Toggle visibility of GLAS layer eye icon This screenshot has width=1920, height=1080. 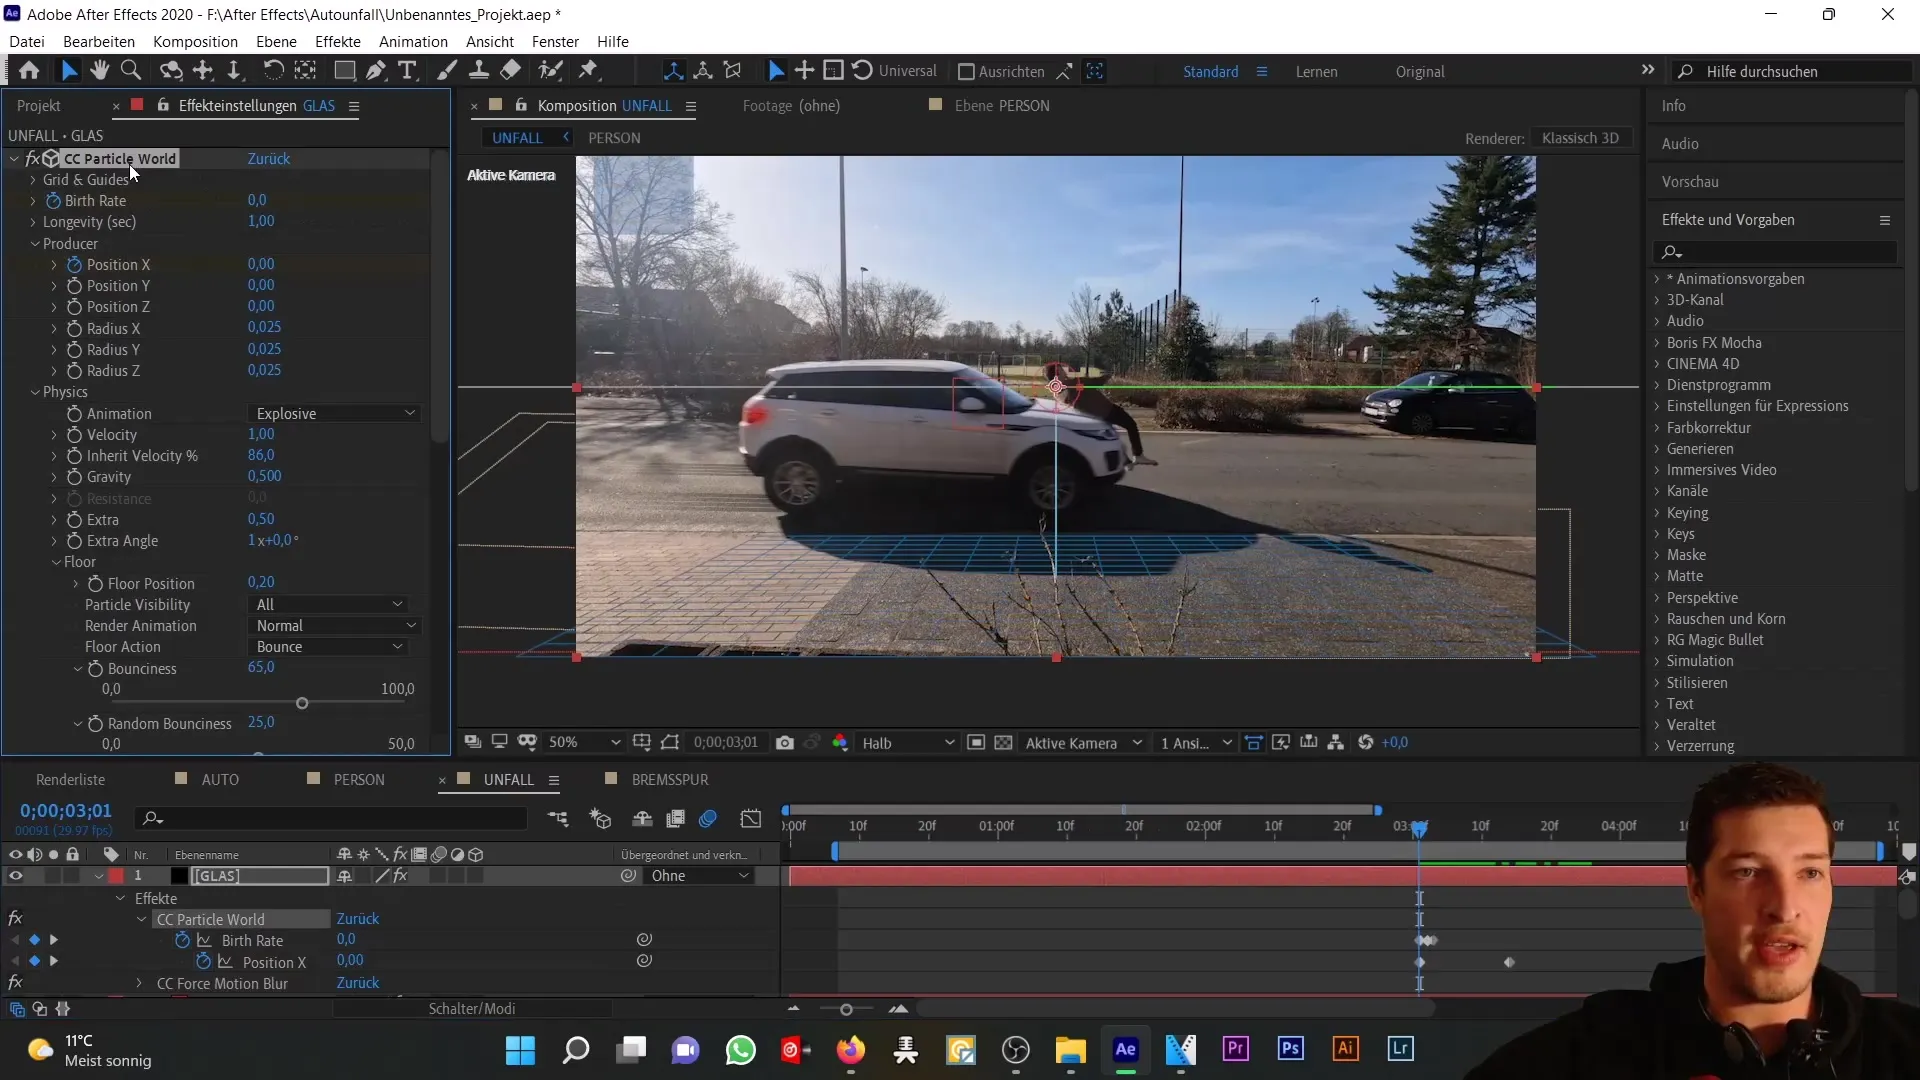point(16,876)
